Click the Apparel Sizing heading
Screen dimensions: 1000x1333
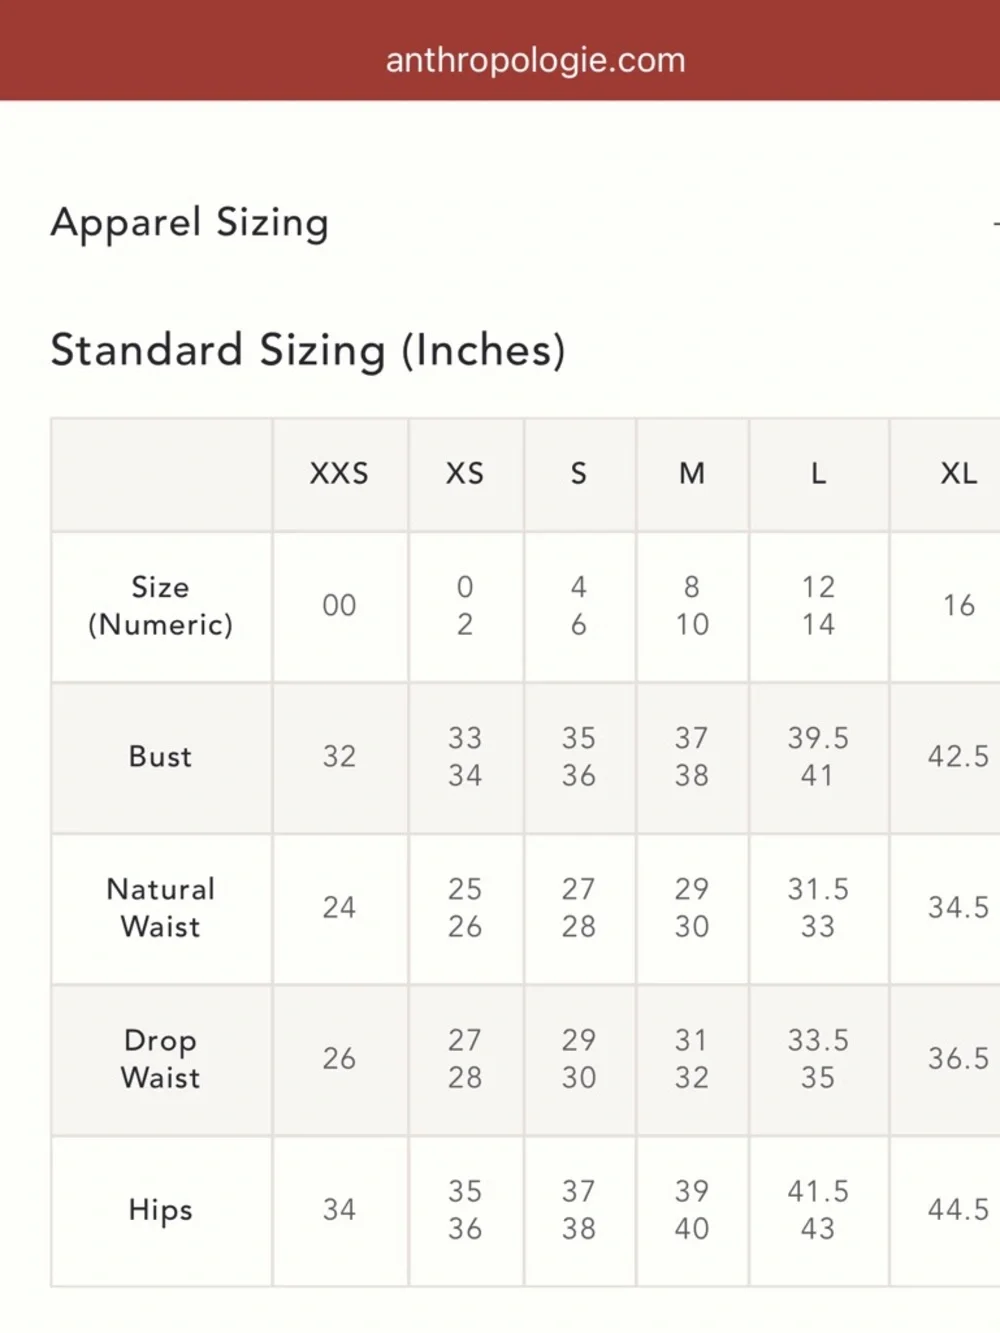(x=190, y=222)
